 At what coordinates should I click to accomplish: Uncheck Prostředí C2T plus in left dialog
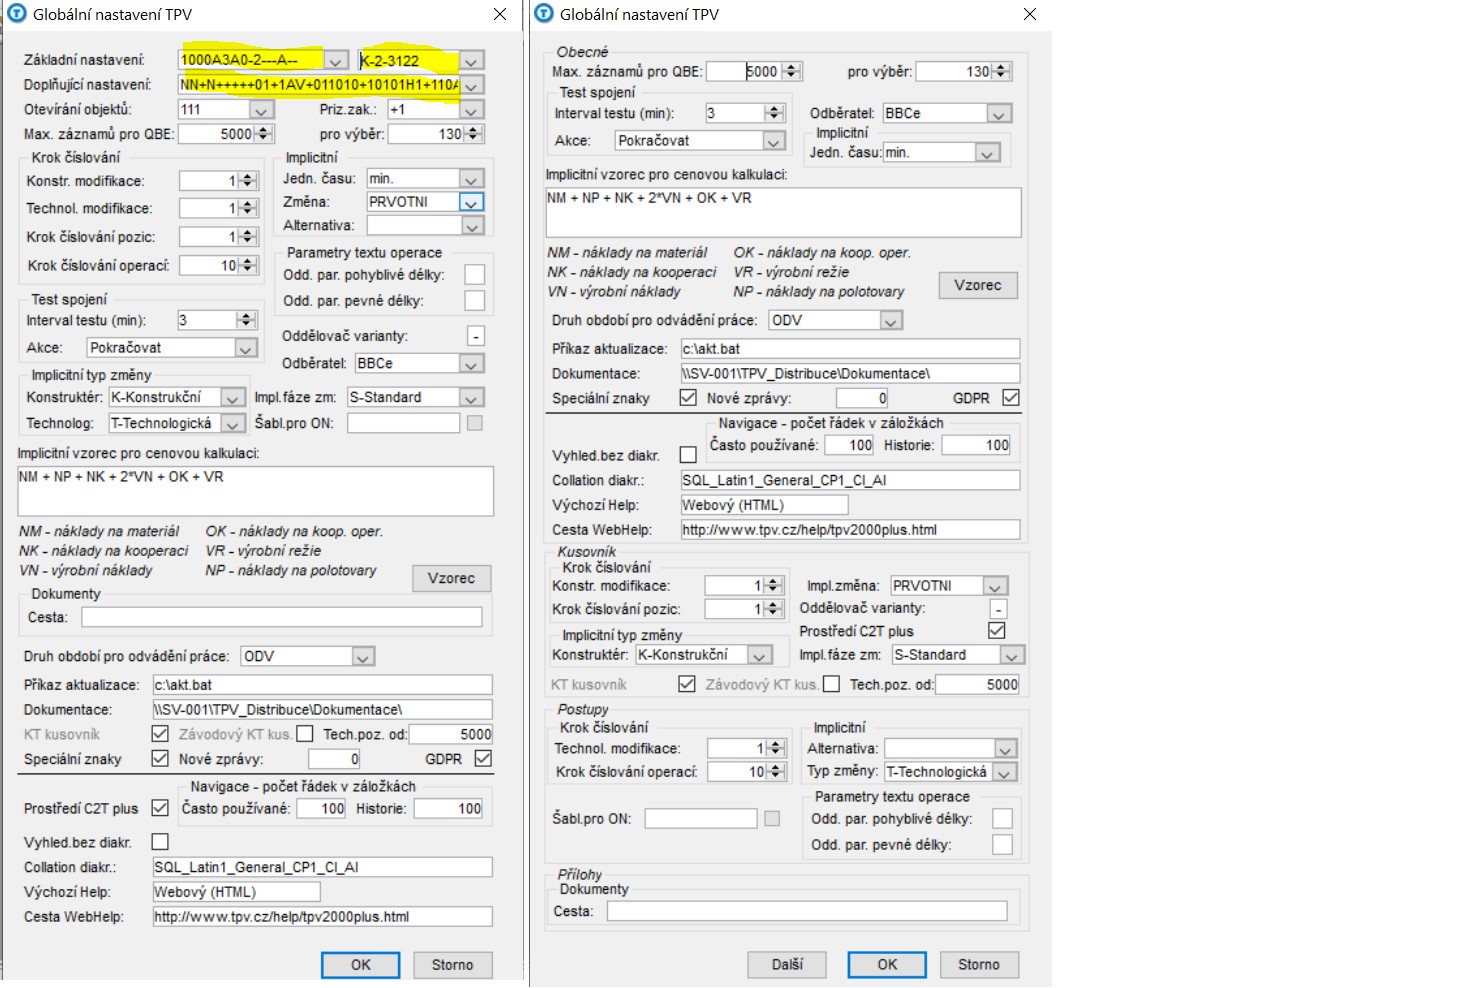[x=160, y=808]
